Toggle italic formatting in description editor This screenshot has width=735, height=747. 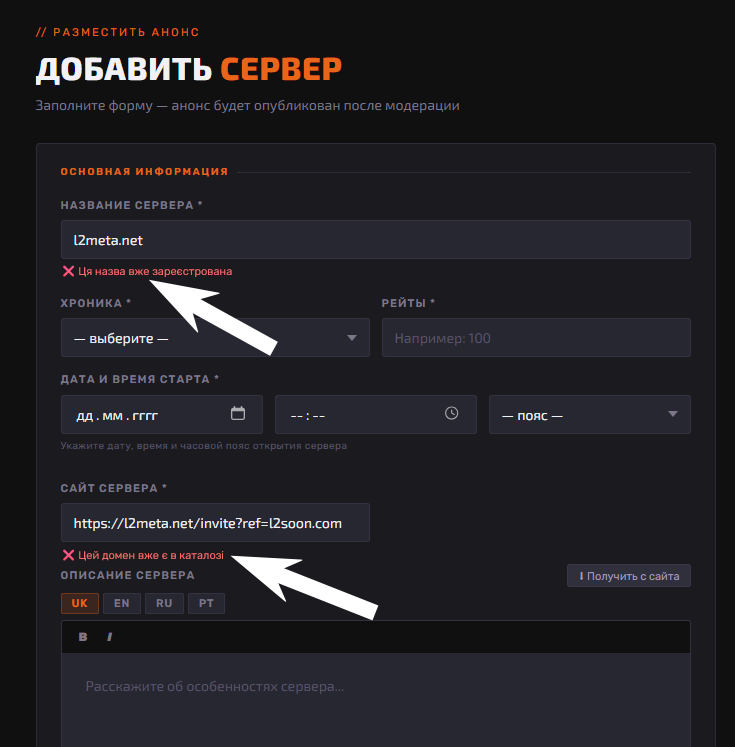110,637
